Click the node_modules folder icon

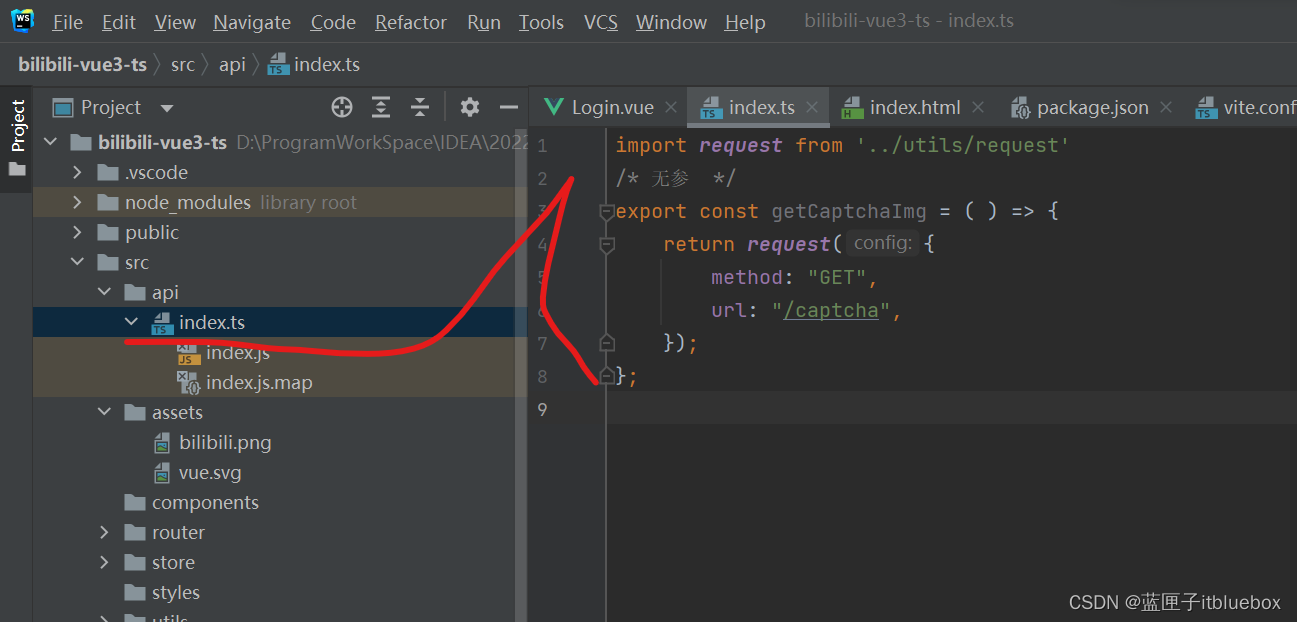coord(108,203)
